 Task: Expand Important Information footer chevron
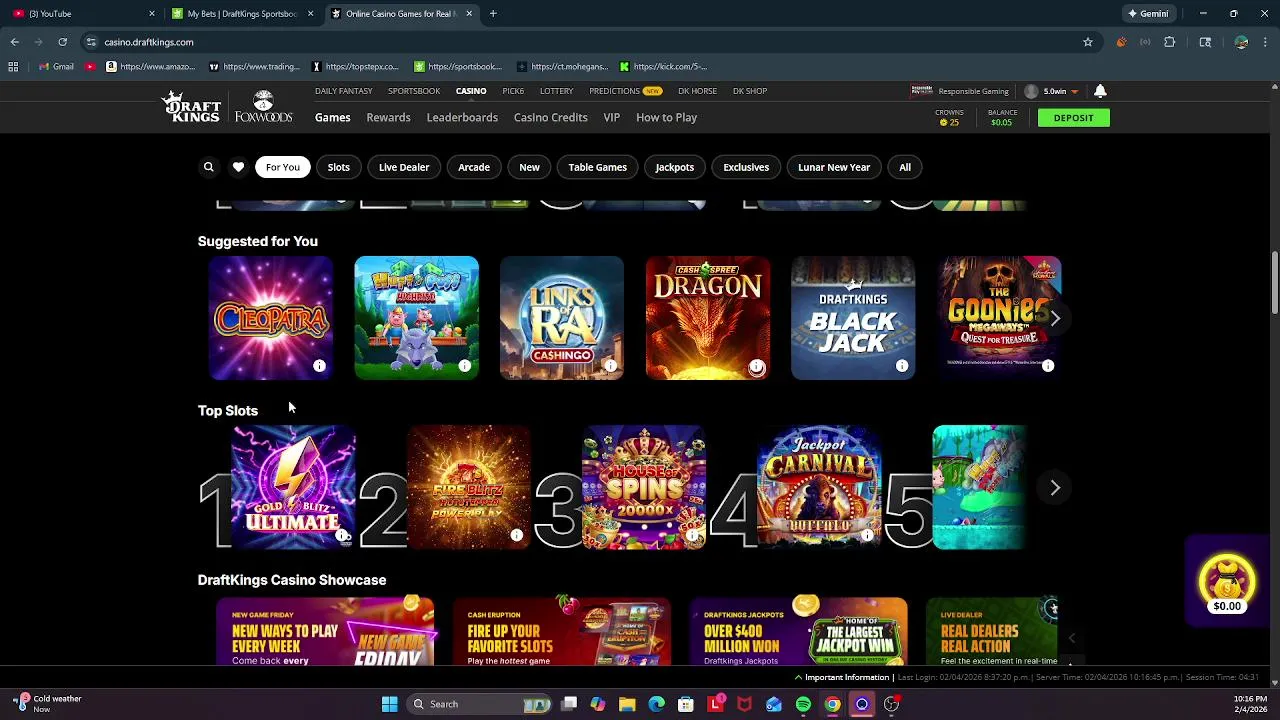tap(798, 678)
